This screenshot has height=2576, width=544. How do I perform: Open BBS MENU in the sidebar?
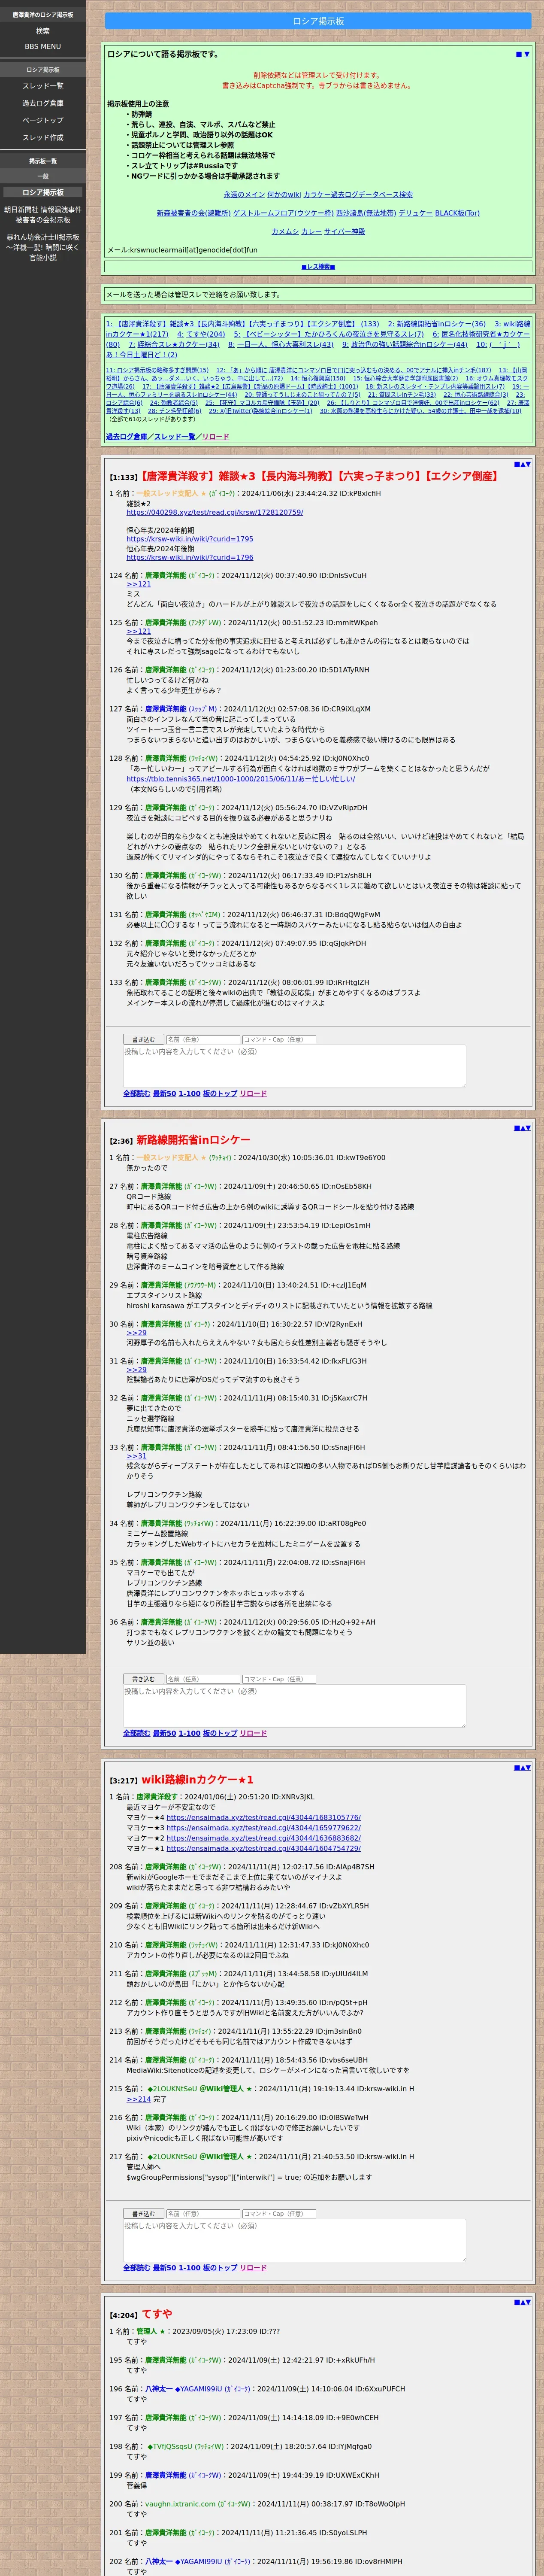tap(43, 46)
